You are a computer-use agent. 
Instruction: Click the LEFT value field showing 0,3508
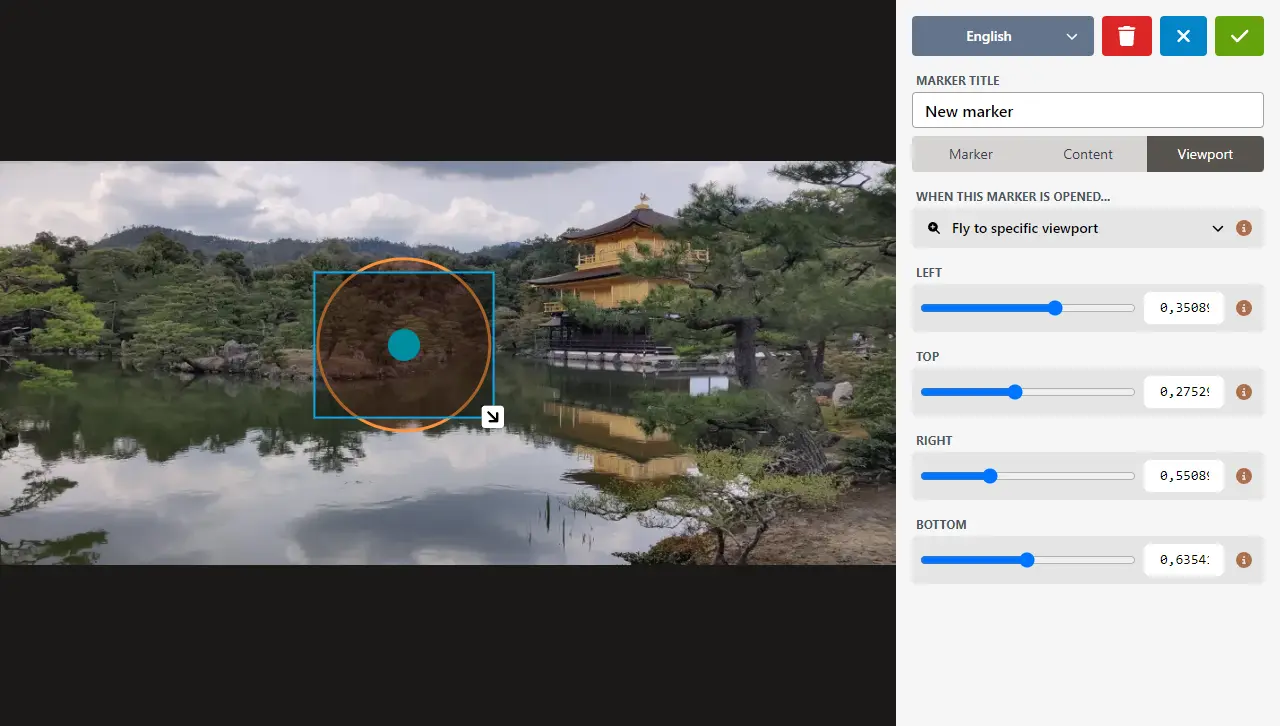[1184, 308]
